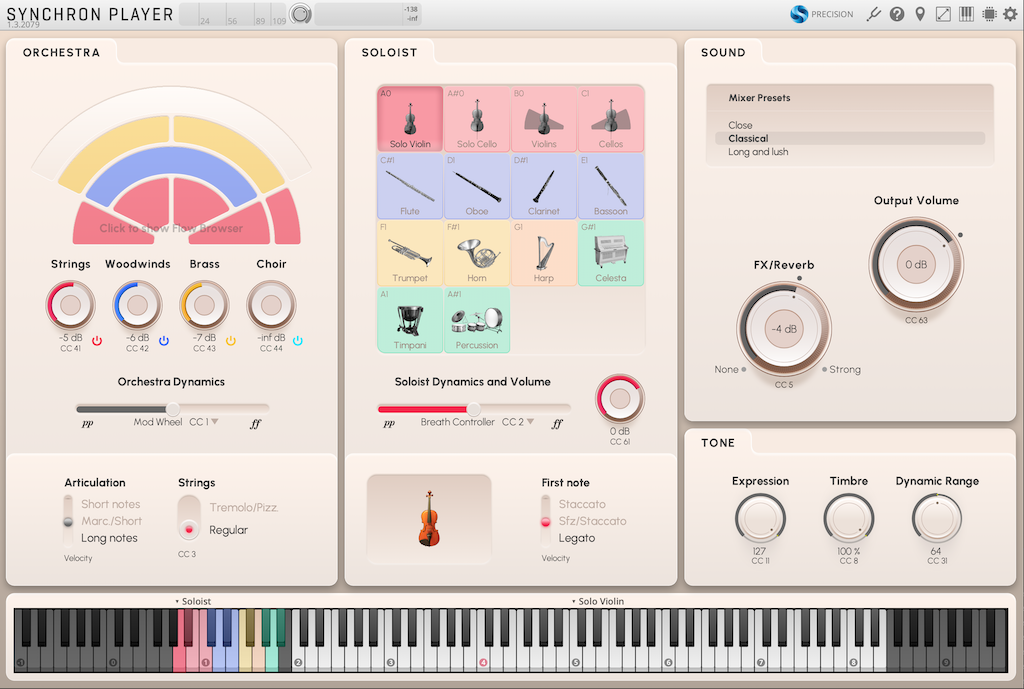Open the wrench tool icon in header

pos(873,14)
